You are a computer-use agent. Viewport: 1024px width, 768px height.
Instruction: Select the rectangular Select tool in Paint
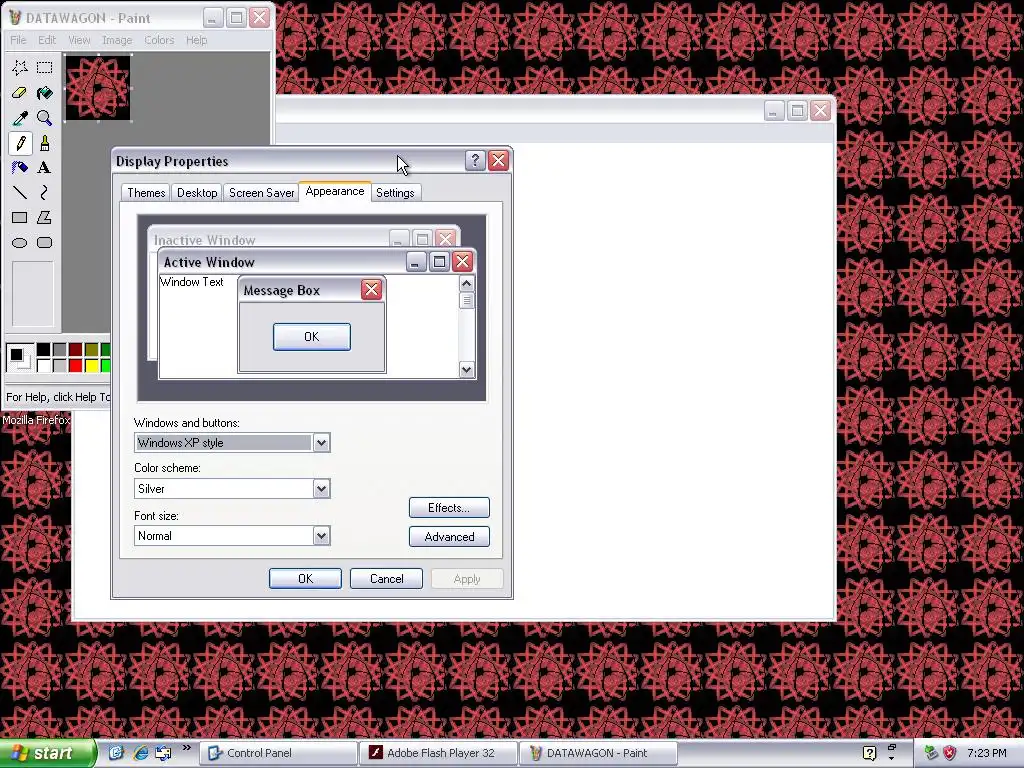(x=44, y=67)
